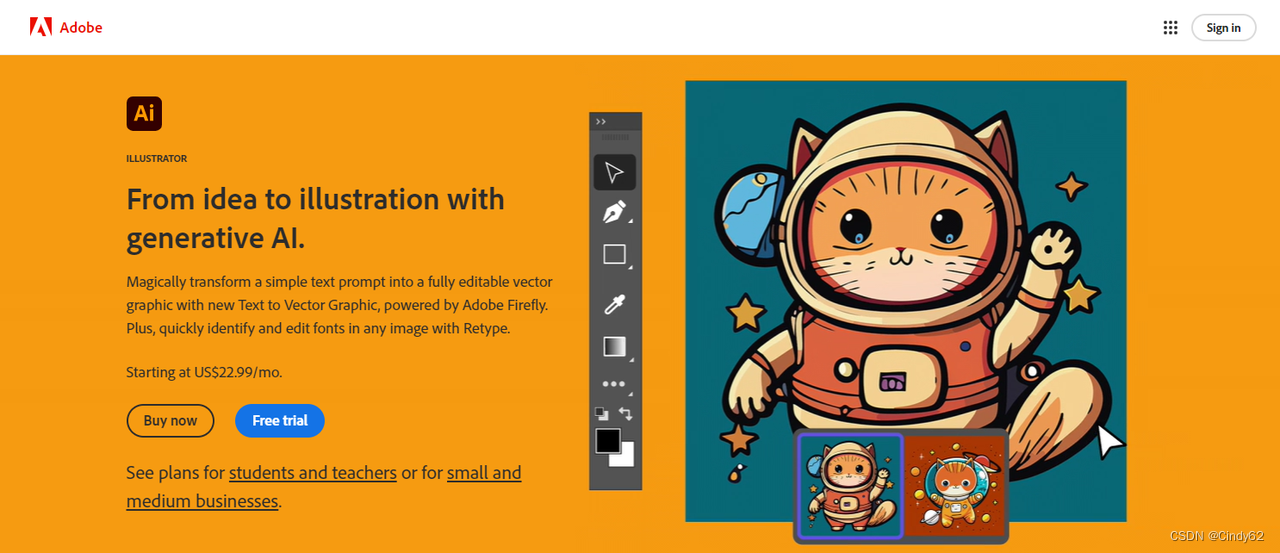This screenshot has height=553, width=1280.
Task: Open the apps grid menu
Action: coord(1170,27)
